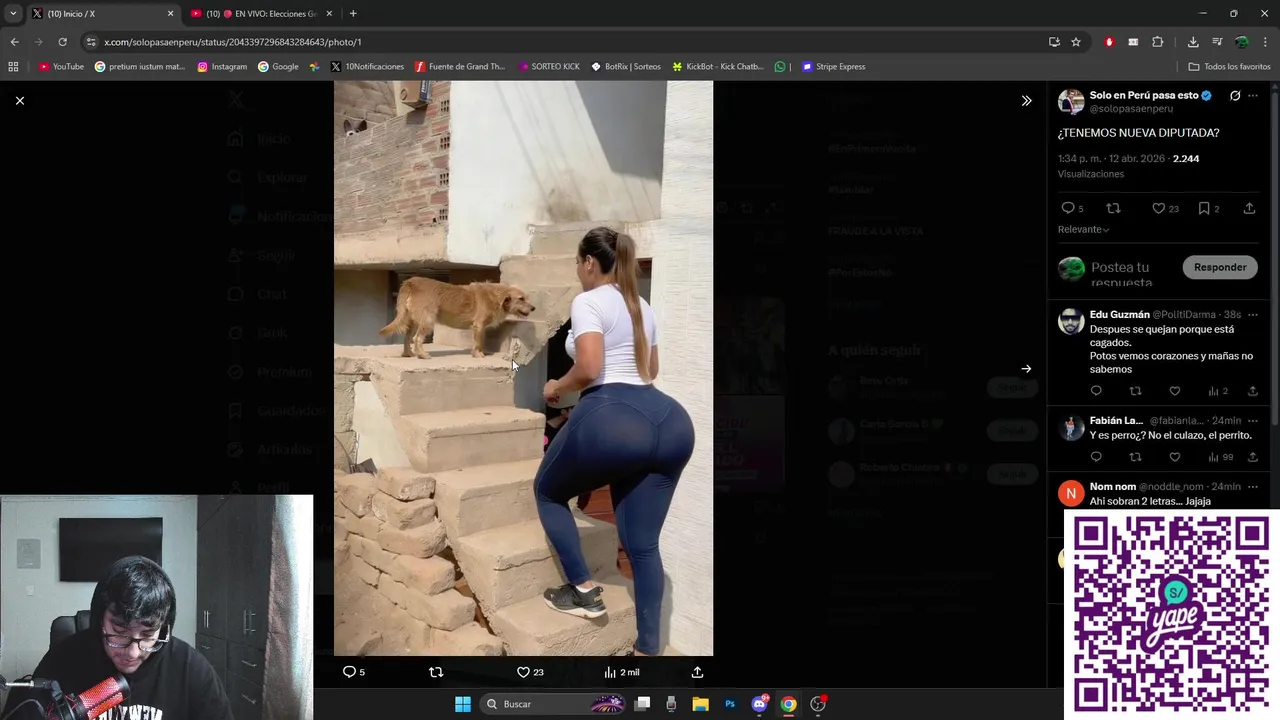Open Task View from the taskbar

pos(643,704)
